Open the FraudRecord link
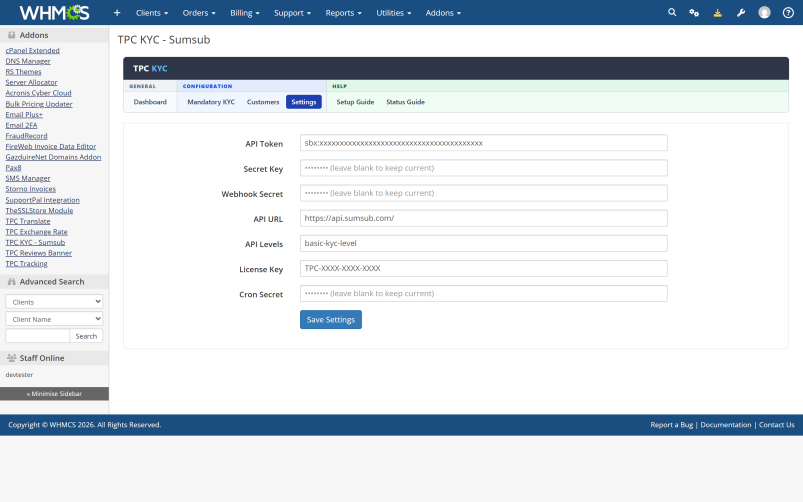The width and height of the screenshot is (803, 502). coord(27,136)
